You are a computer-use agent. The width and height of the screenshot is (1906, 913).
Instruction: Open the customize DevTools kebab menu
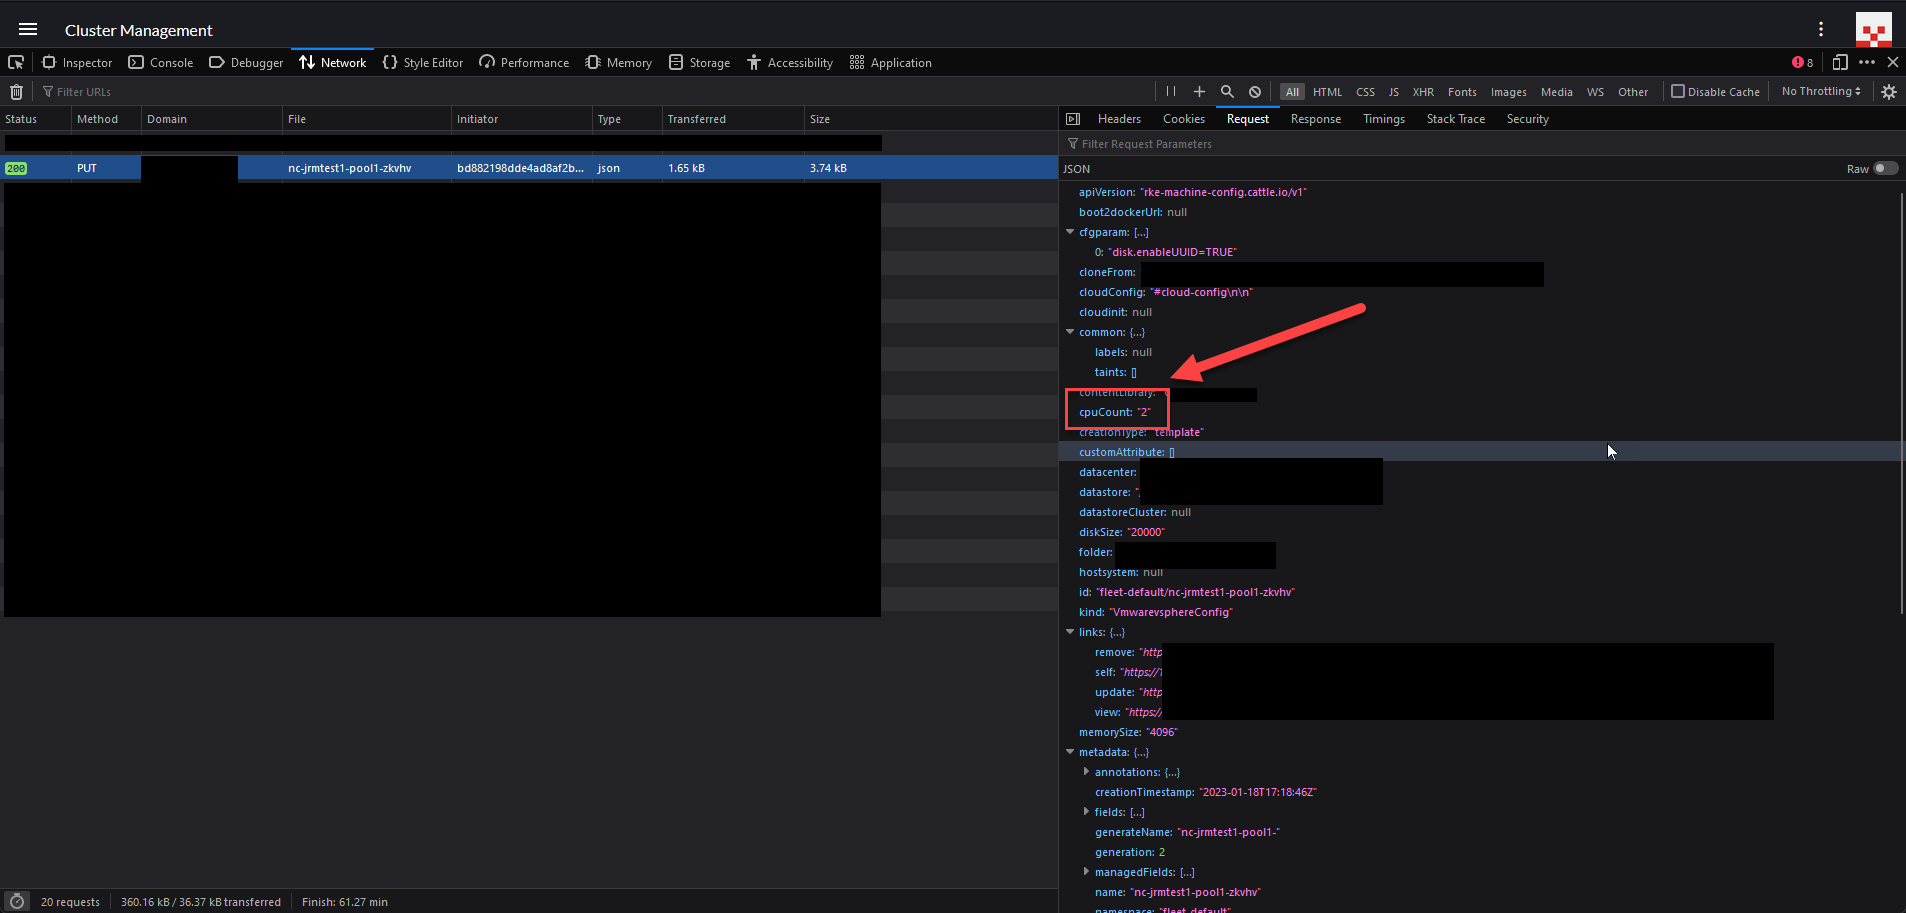click(1866, 62)
